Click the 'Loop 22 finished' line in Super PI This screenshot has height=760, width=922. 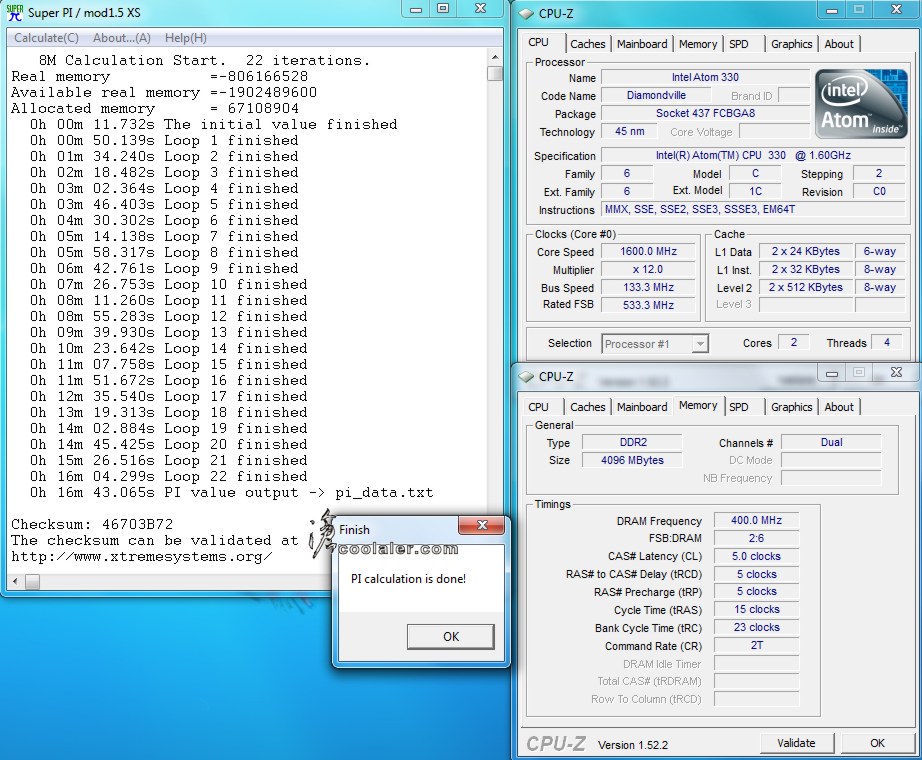point(168,476)
